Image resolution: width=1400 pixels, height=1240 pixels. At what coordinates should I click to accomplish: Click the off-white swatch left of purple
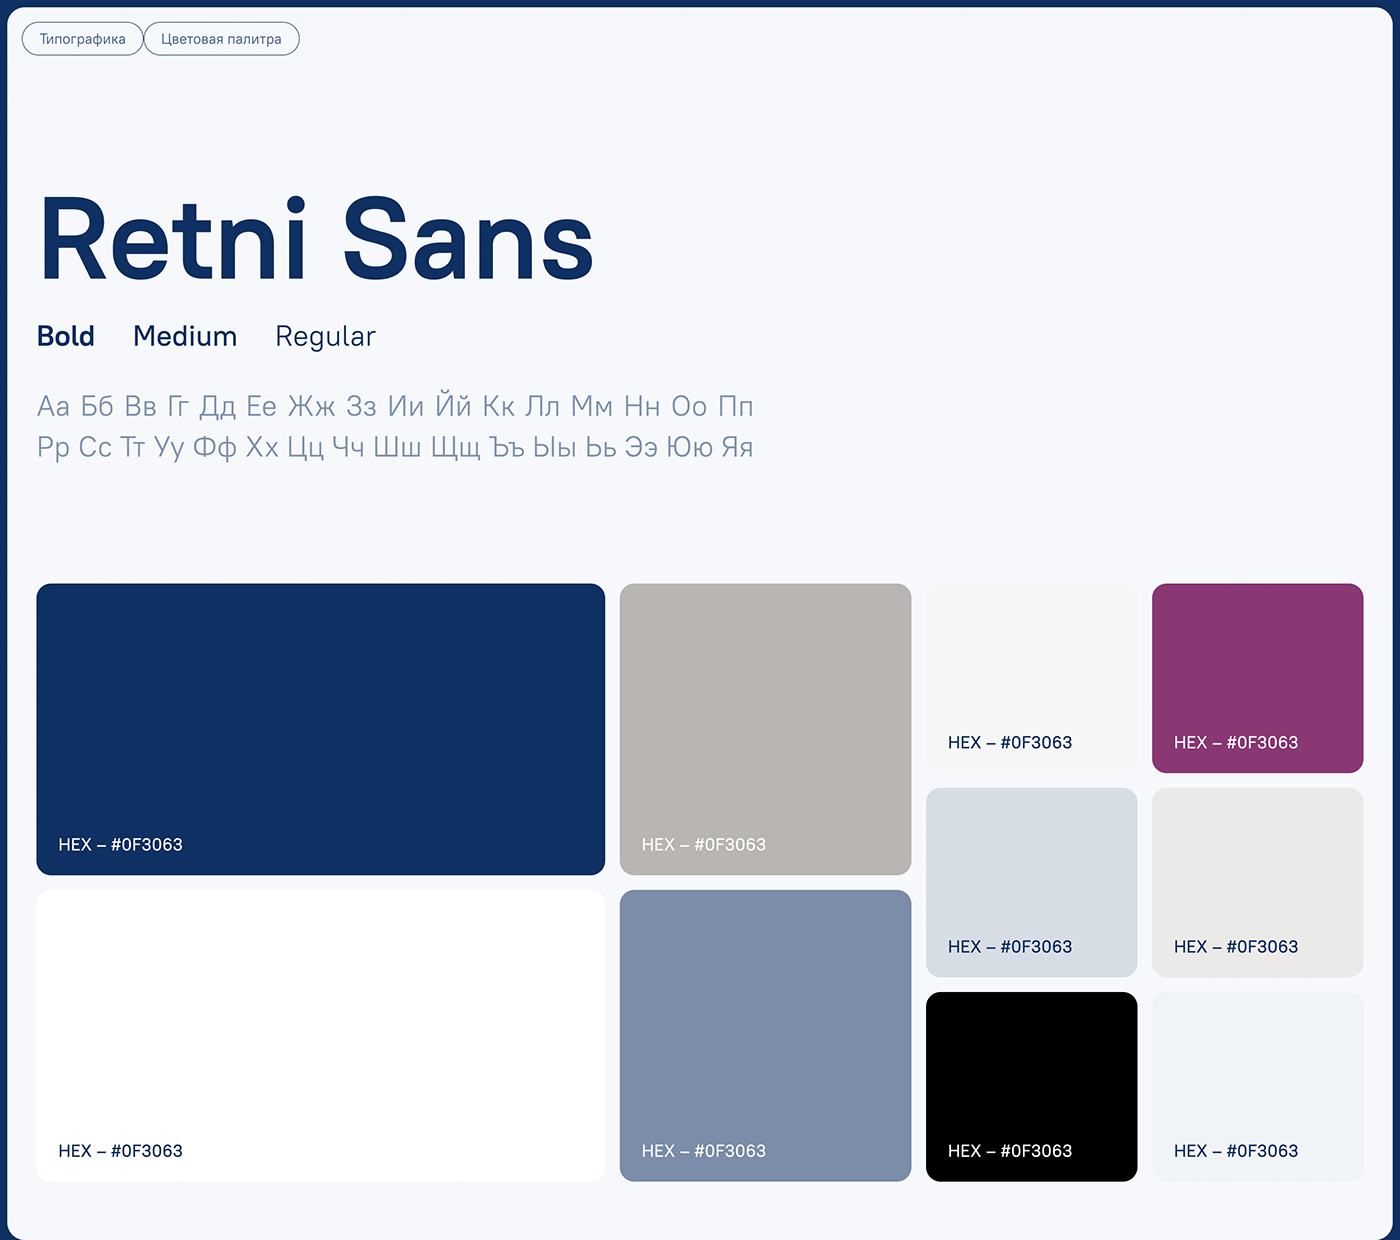coord(1032,678)
